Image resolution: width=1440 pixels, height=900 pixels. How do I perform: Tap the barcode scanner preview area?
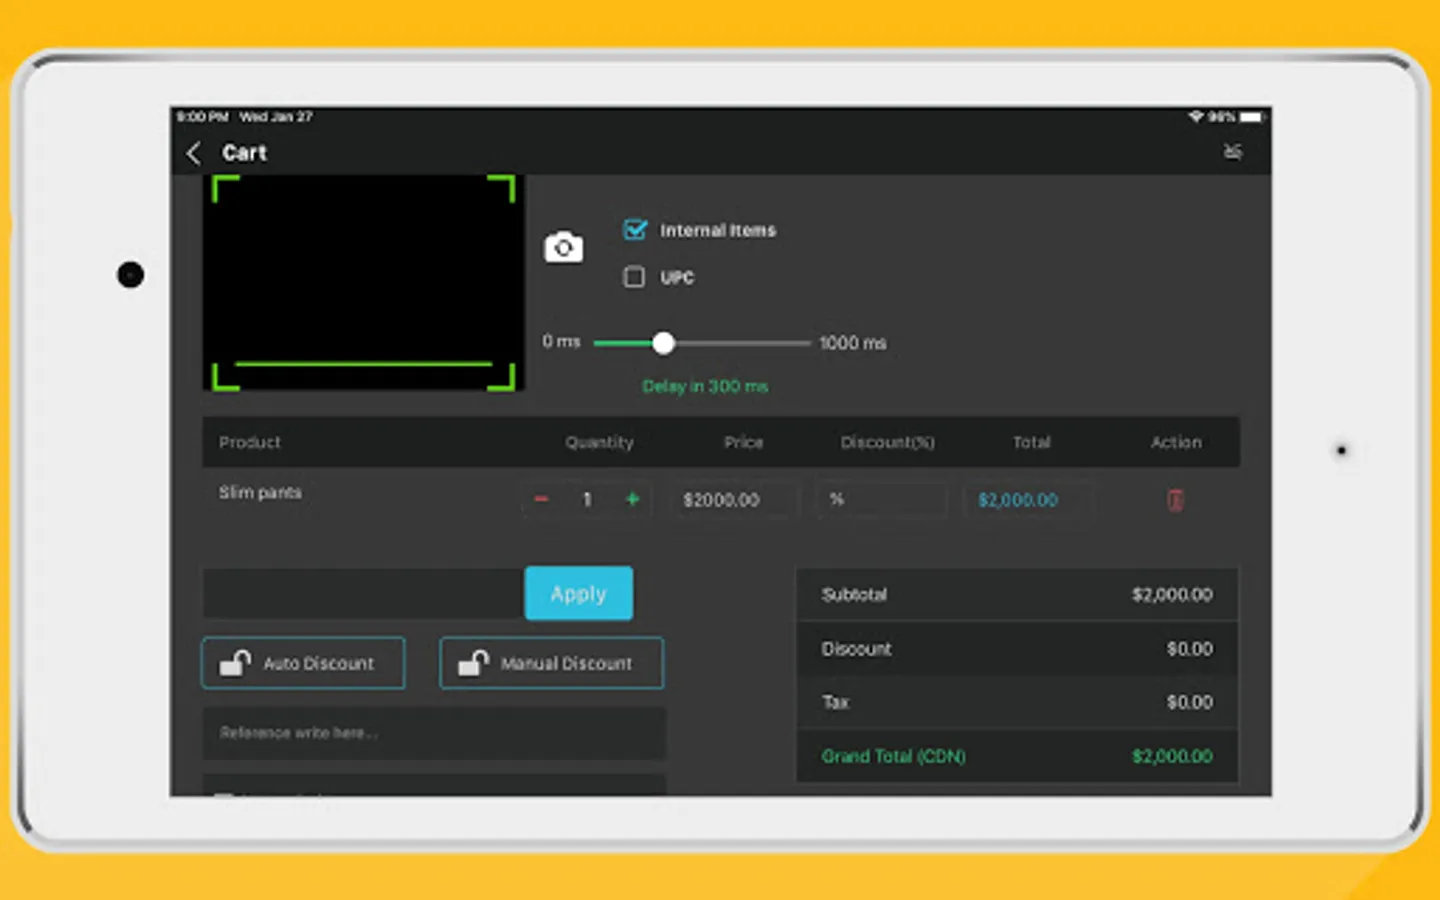(x=364, y=283)
